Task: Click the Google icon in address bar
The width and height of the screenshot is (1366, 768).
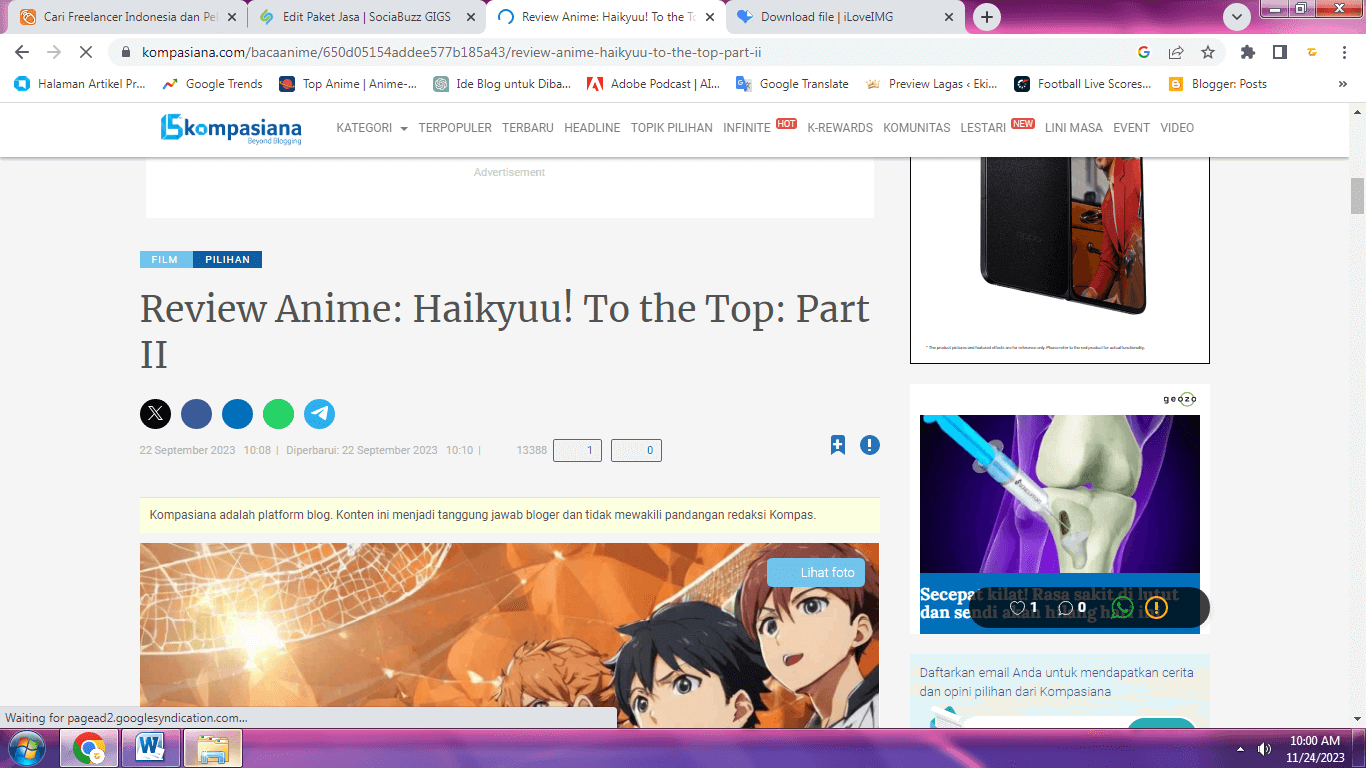Action: [x=1144, y=52]
